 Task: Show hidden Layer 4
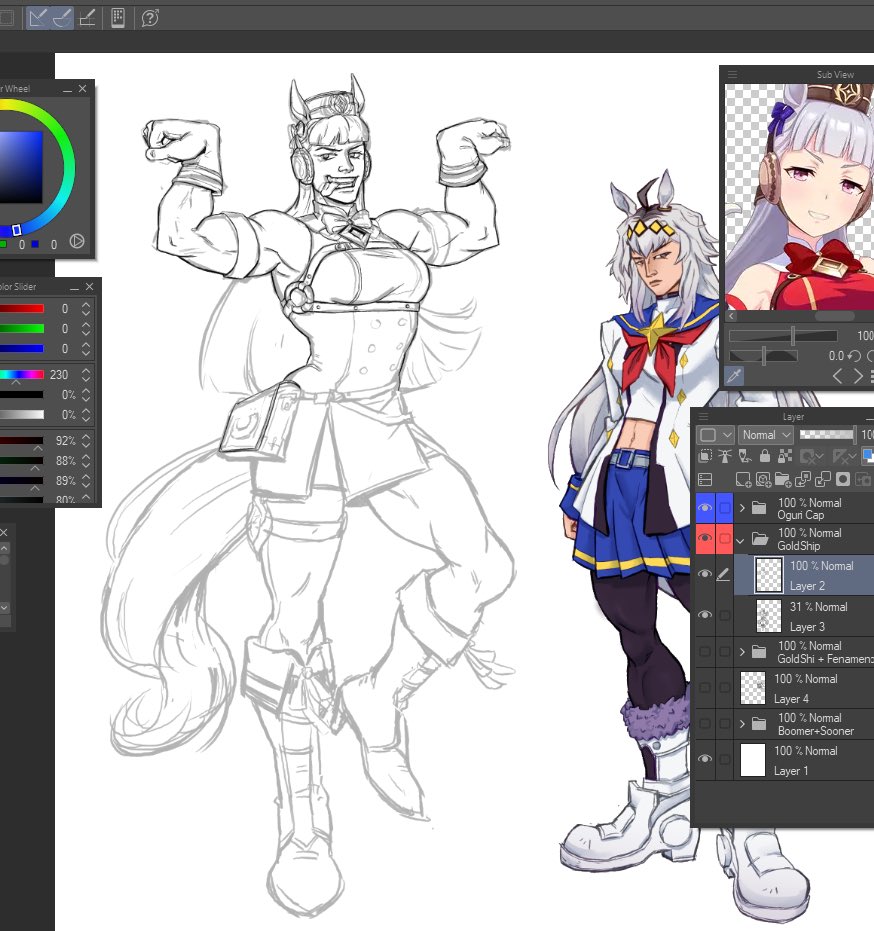[x=705, y=687]
